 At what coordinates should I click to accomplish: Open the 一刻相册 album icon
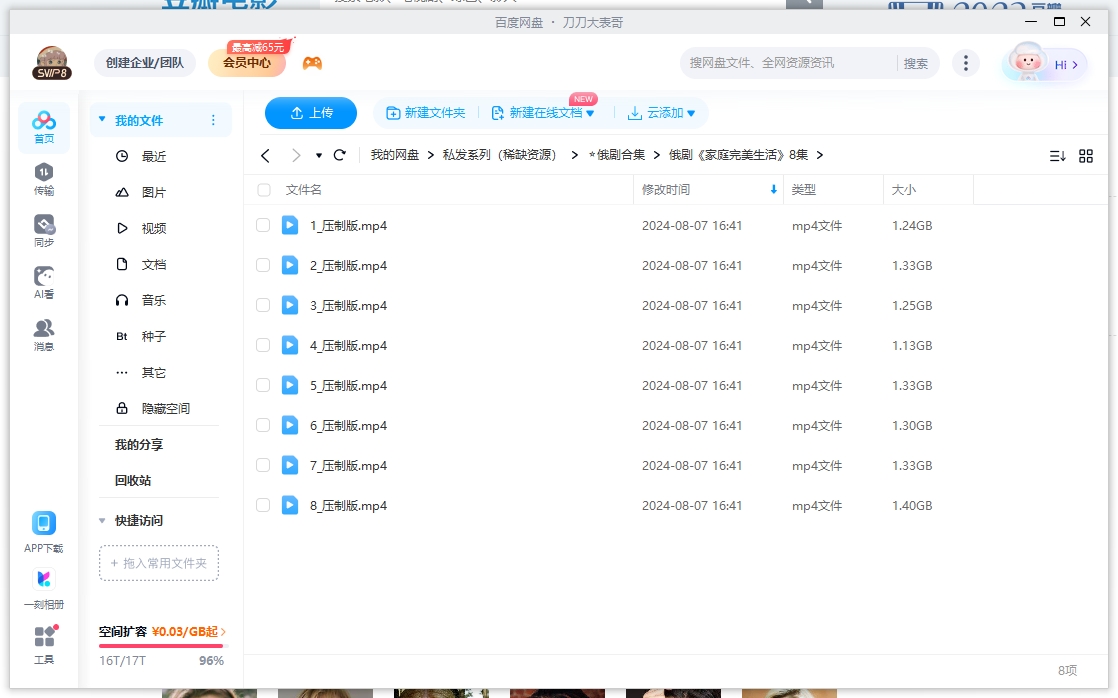pos(43,578)
